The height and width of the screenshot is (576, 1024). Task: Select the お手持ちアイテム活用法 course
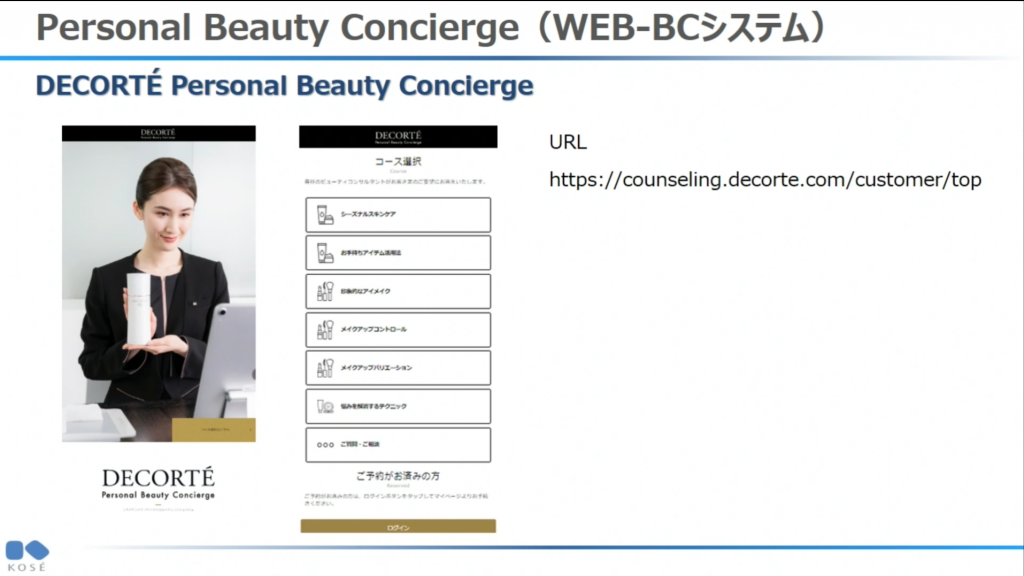pos(398,252)
